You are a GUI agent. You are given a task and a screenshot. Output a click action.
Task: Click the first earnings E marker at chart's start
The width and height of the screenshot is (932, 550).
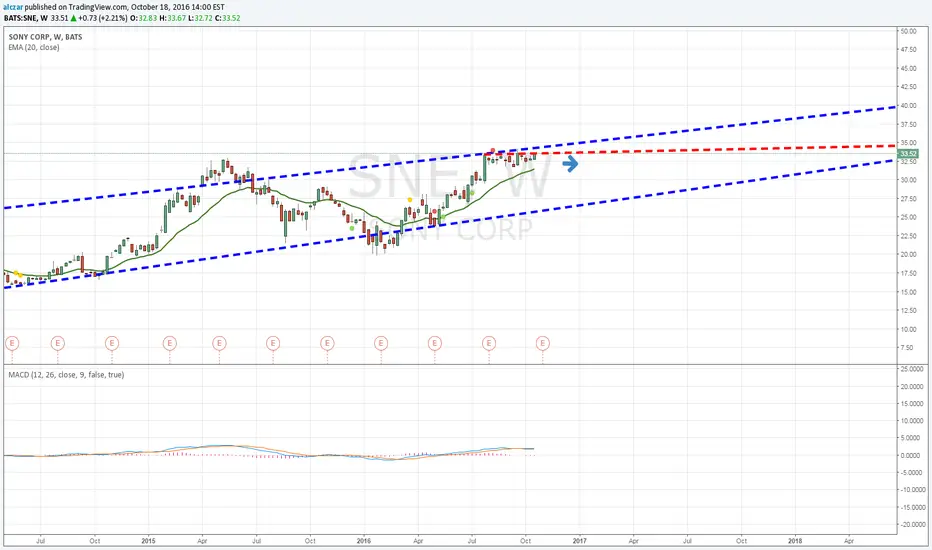[x=12, y=343]
